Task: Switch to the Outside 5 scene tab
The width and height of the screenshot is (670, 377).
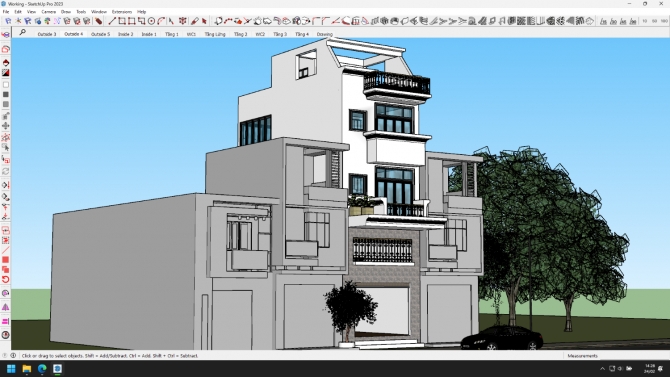Action: (100, 34)
